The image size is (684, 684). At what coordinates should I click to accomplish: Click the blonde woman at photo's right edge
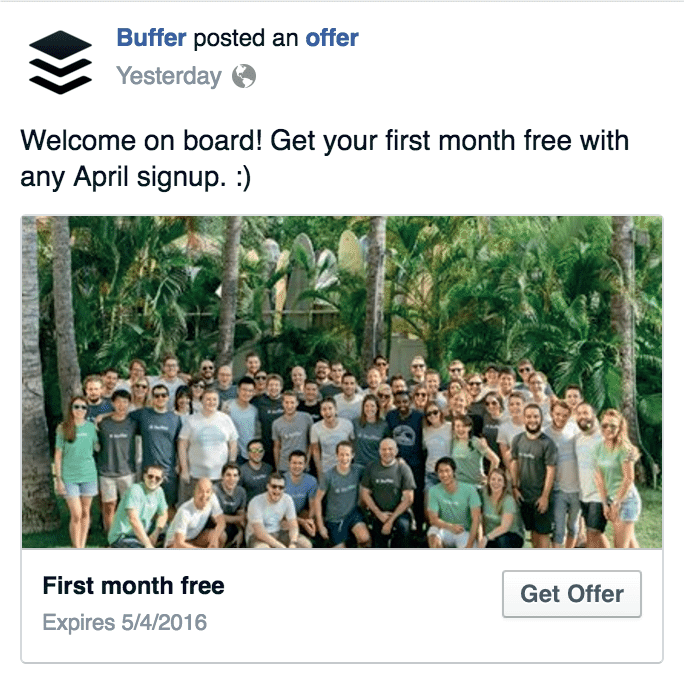click(617, 460)
